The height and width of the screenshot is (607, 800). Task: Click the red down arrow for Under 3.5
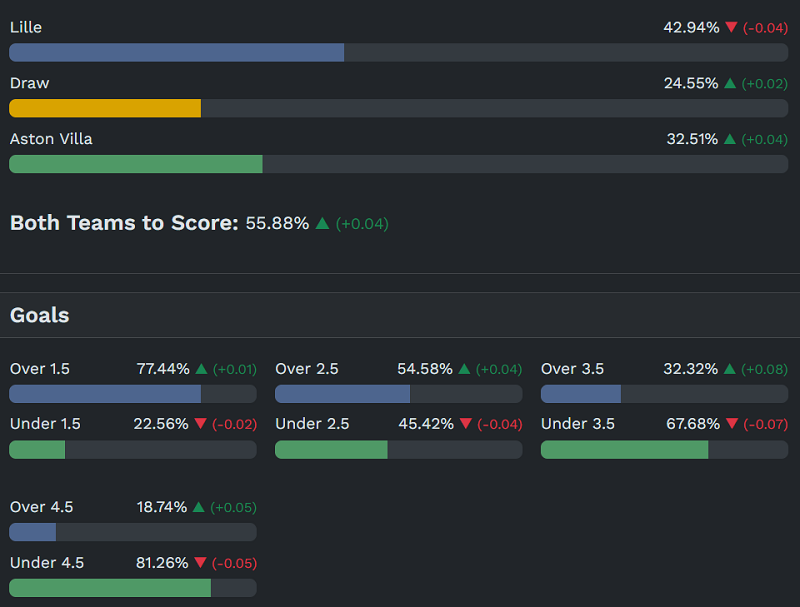tap(731, 425)
